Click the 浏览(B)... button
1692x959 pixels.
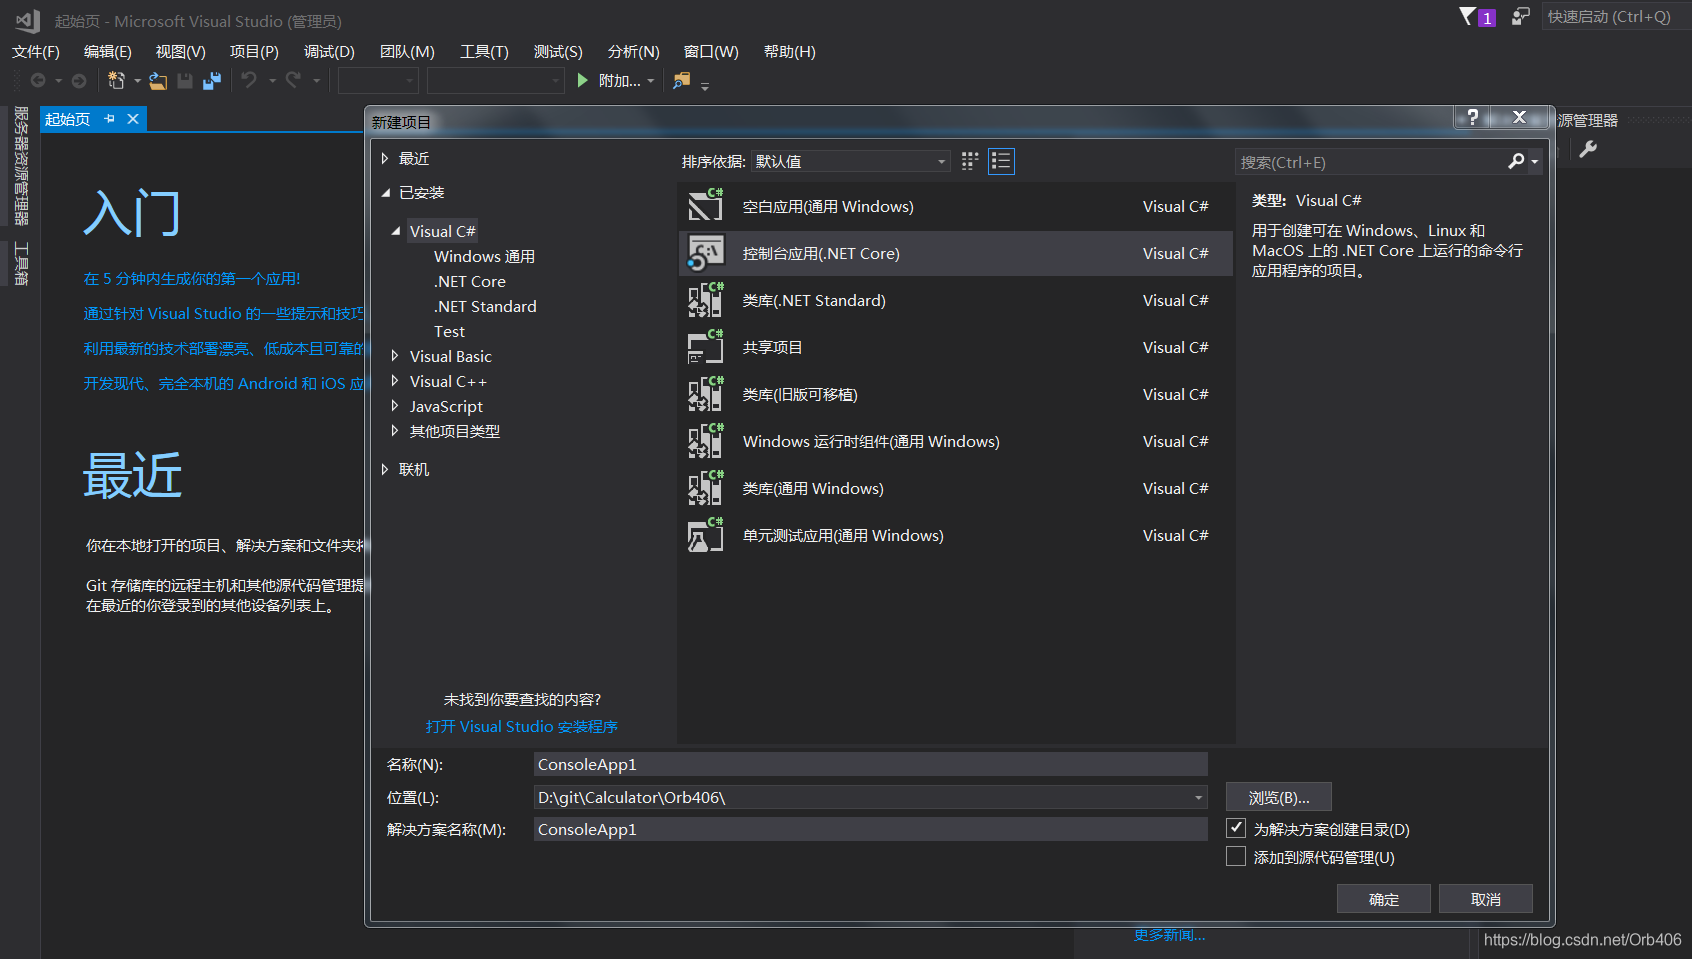tap(1279, 797)
